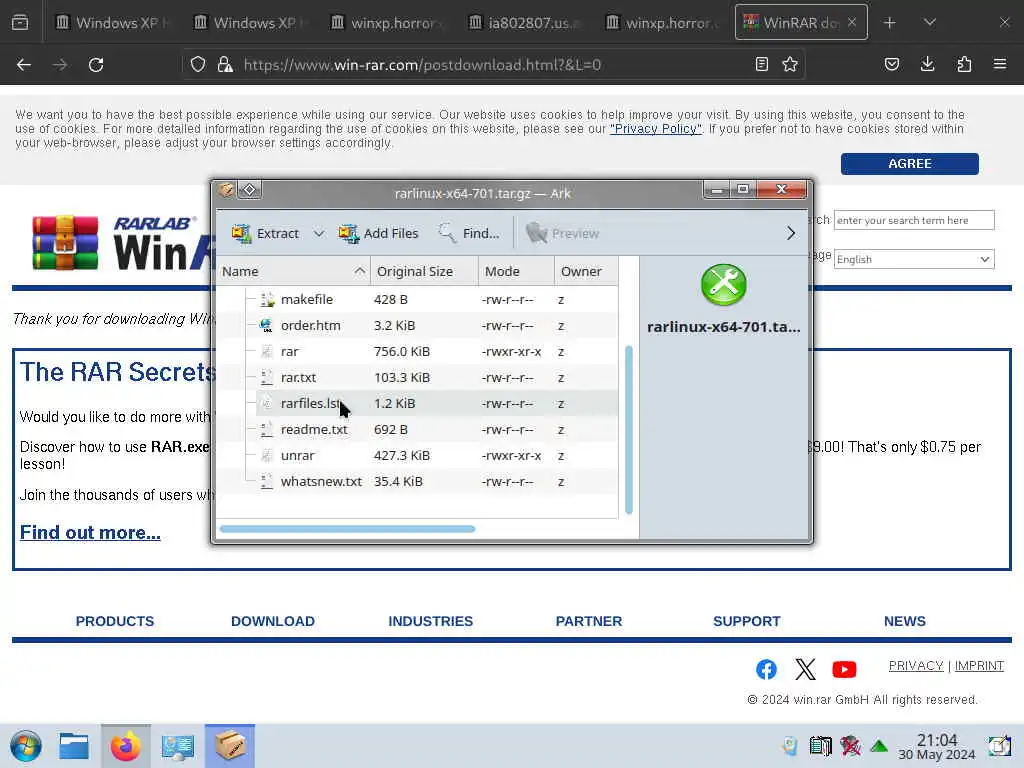1024x768 pixels.
Task: Select the makefile file icon
Action: coord(267,300)
